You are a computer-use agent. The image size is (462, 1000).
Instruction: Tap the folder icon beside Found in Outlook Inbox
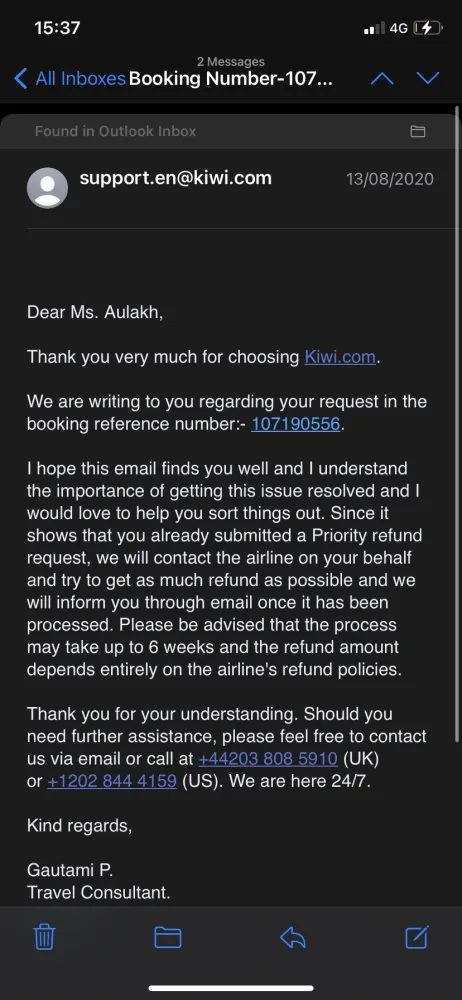tap(418, 131)
